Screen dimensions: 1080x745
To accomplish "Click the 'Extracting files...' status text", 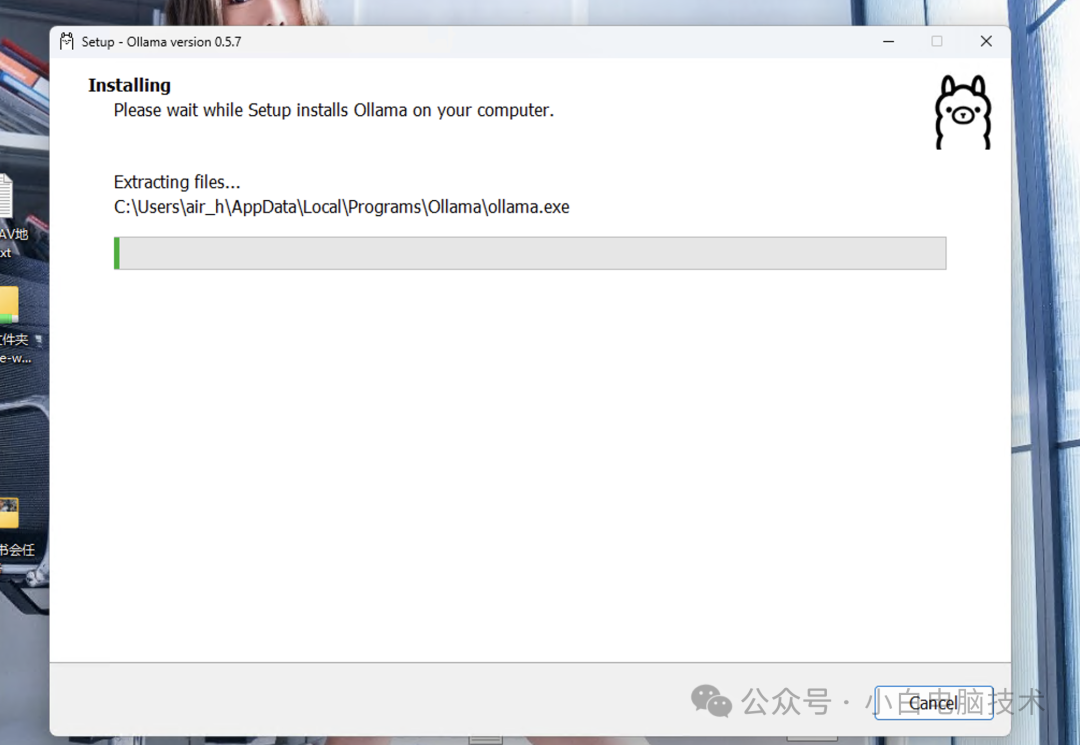I will click(x=177, y=182).
